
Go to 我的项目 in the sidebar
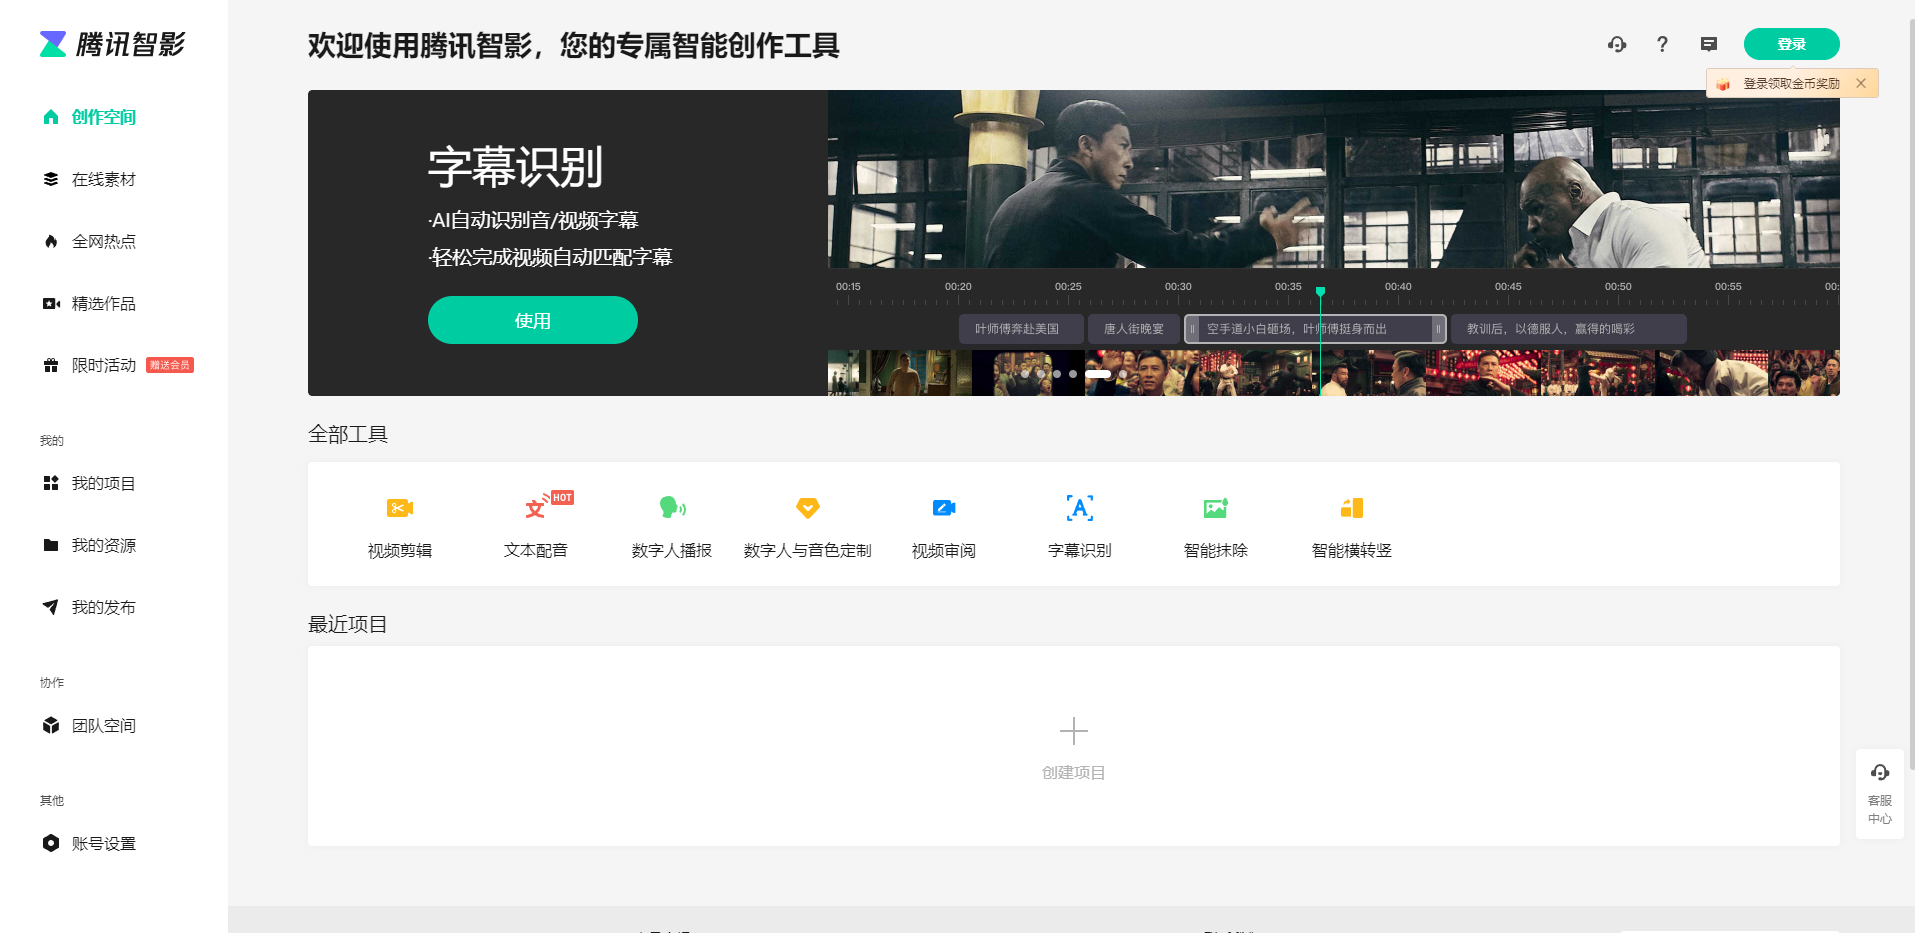(103, 483)
